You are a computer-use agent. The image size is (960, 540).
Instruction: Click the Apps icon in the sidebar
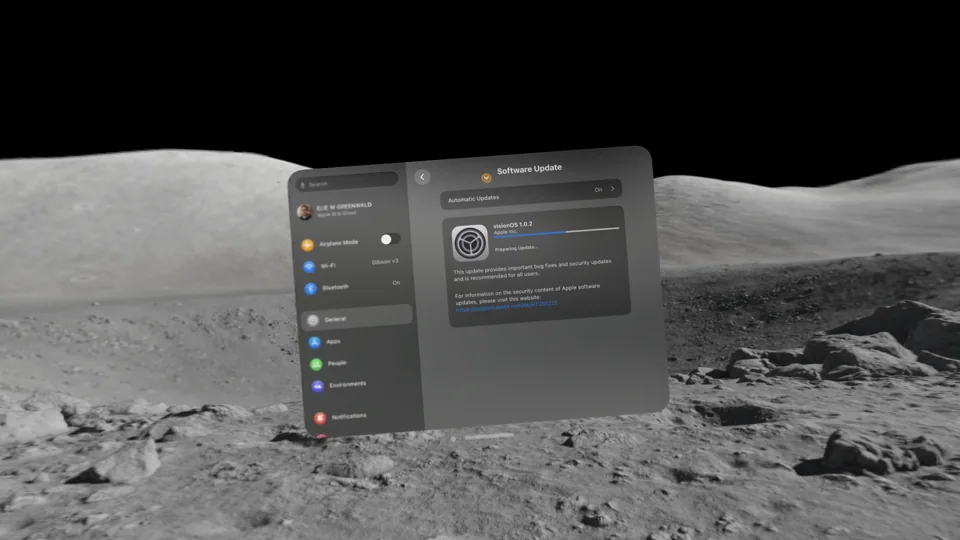314,342
